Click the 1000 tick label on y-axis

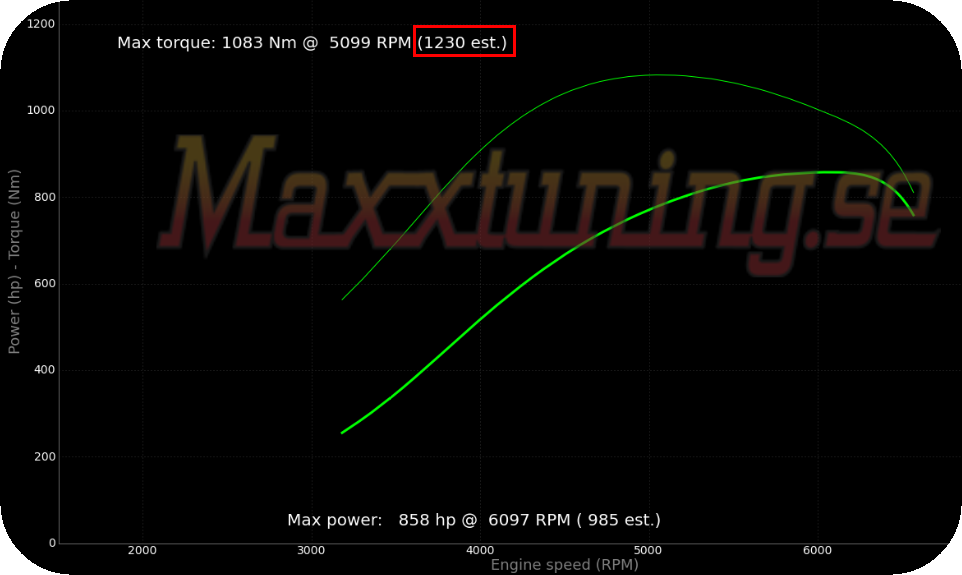click(40, 110)
